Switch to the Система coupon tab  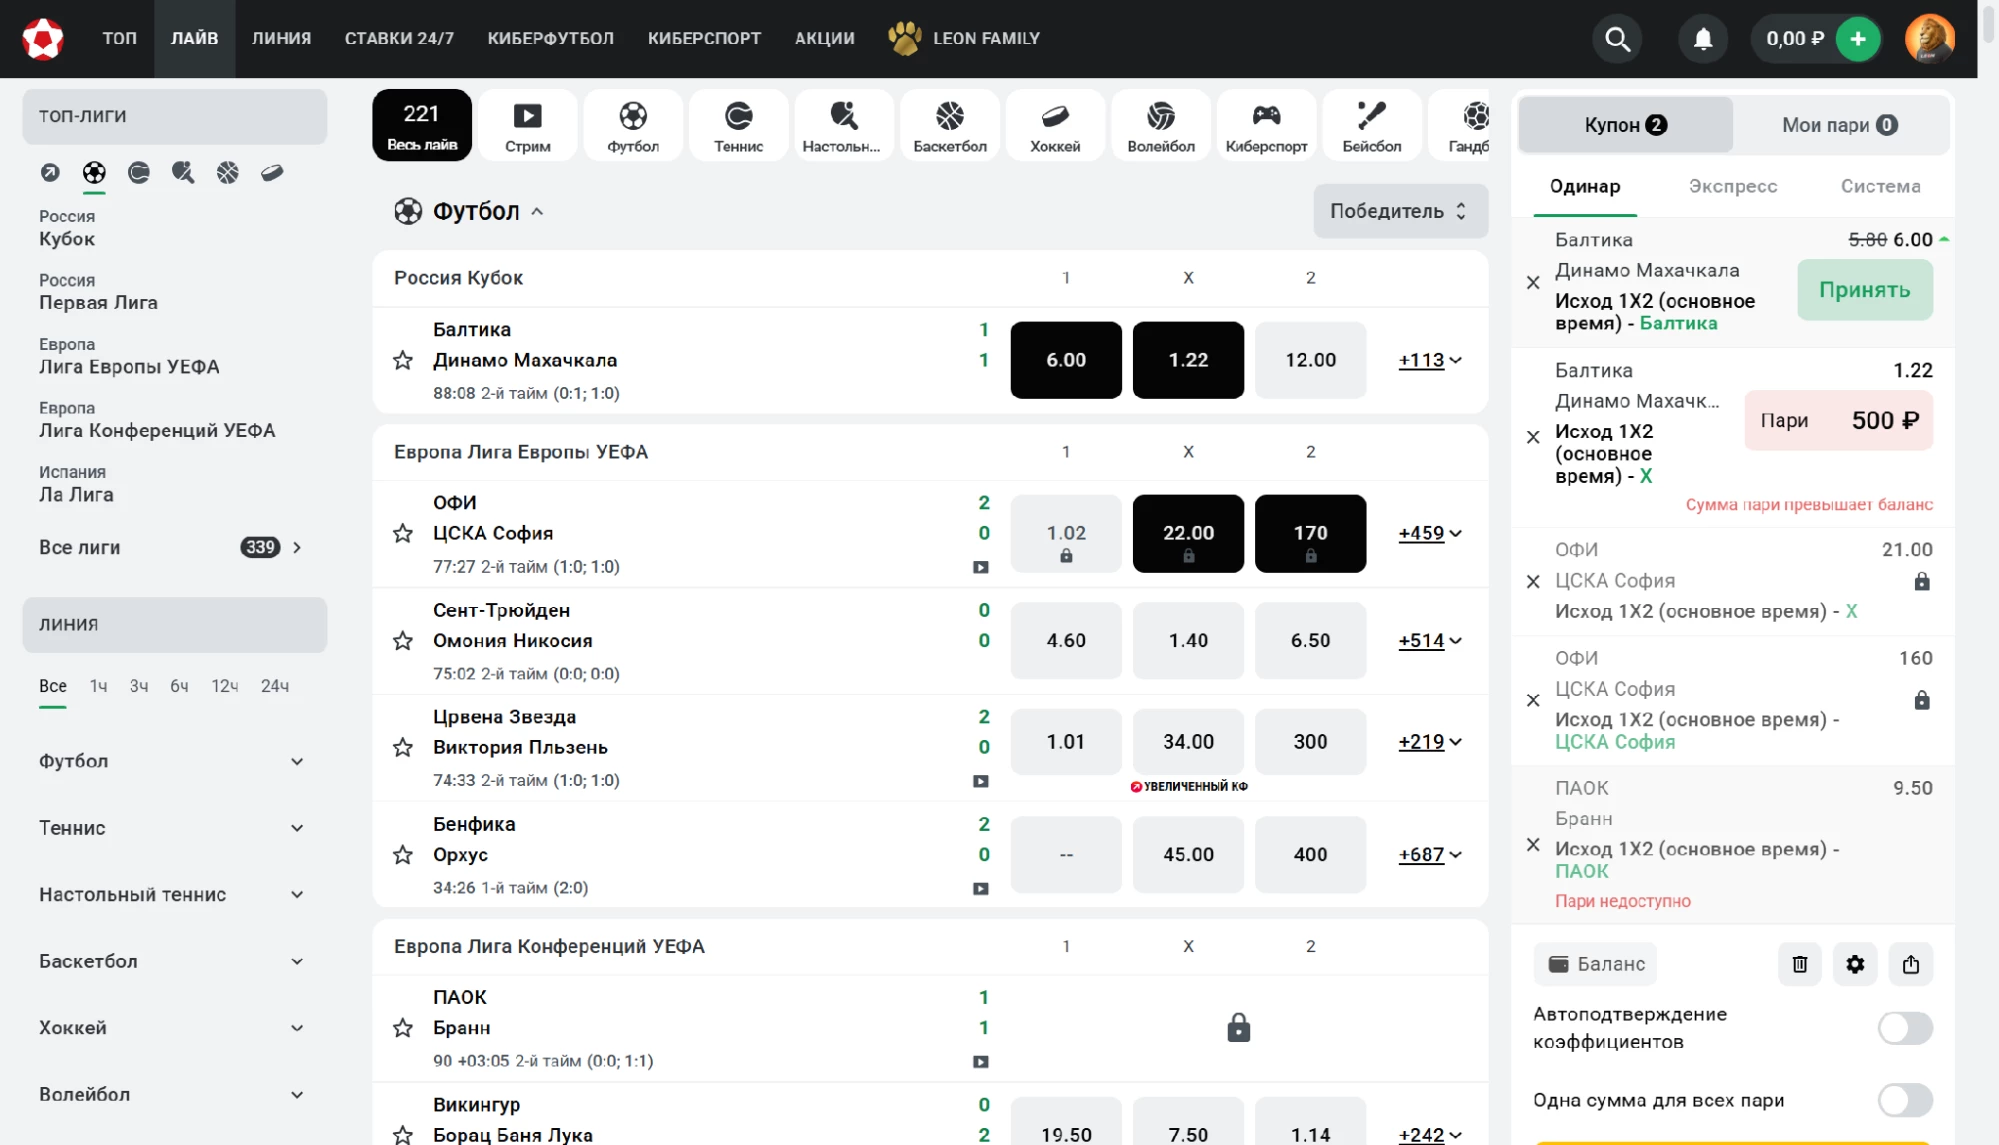click(x=1880, y=186)
